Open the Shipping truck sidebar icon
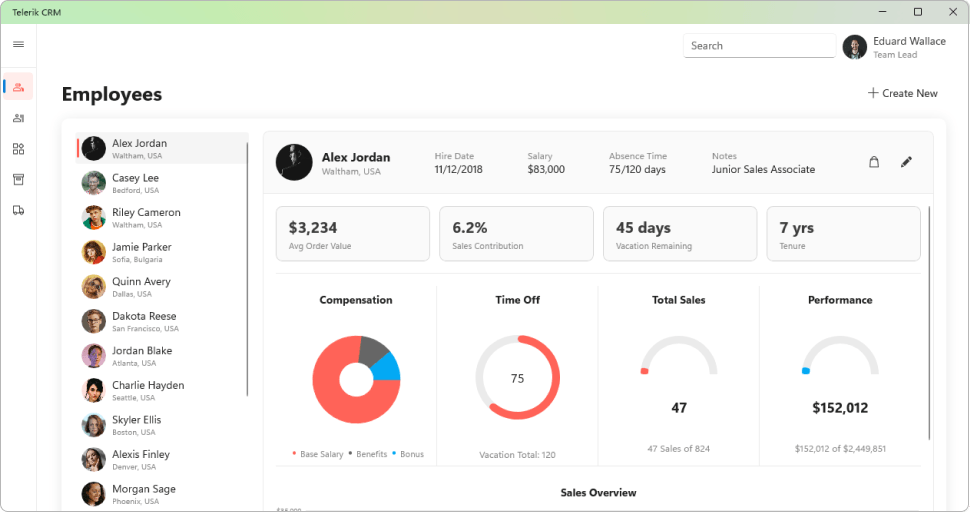This screenshot has width=970, height=512. (19, 211)
